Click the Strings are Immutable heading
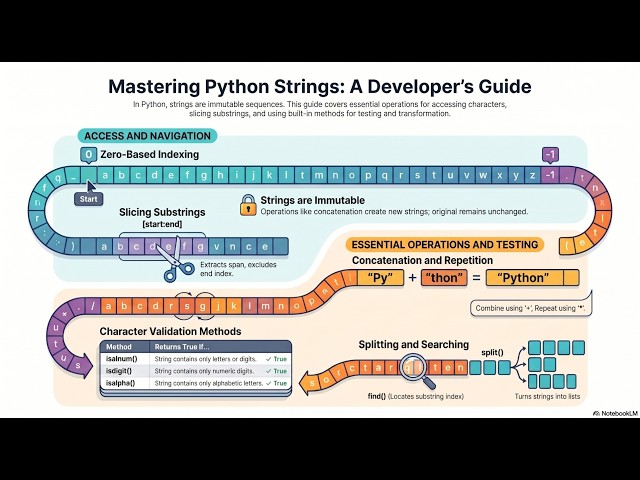The height and width of the screenshot is (480, 640). click(313, 200)
